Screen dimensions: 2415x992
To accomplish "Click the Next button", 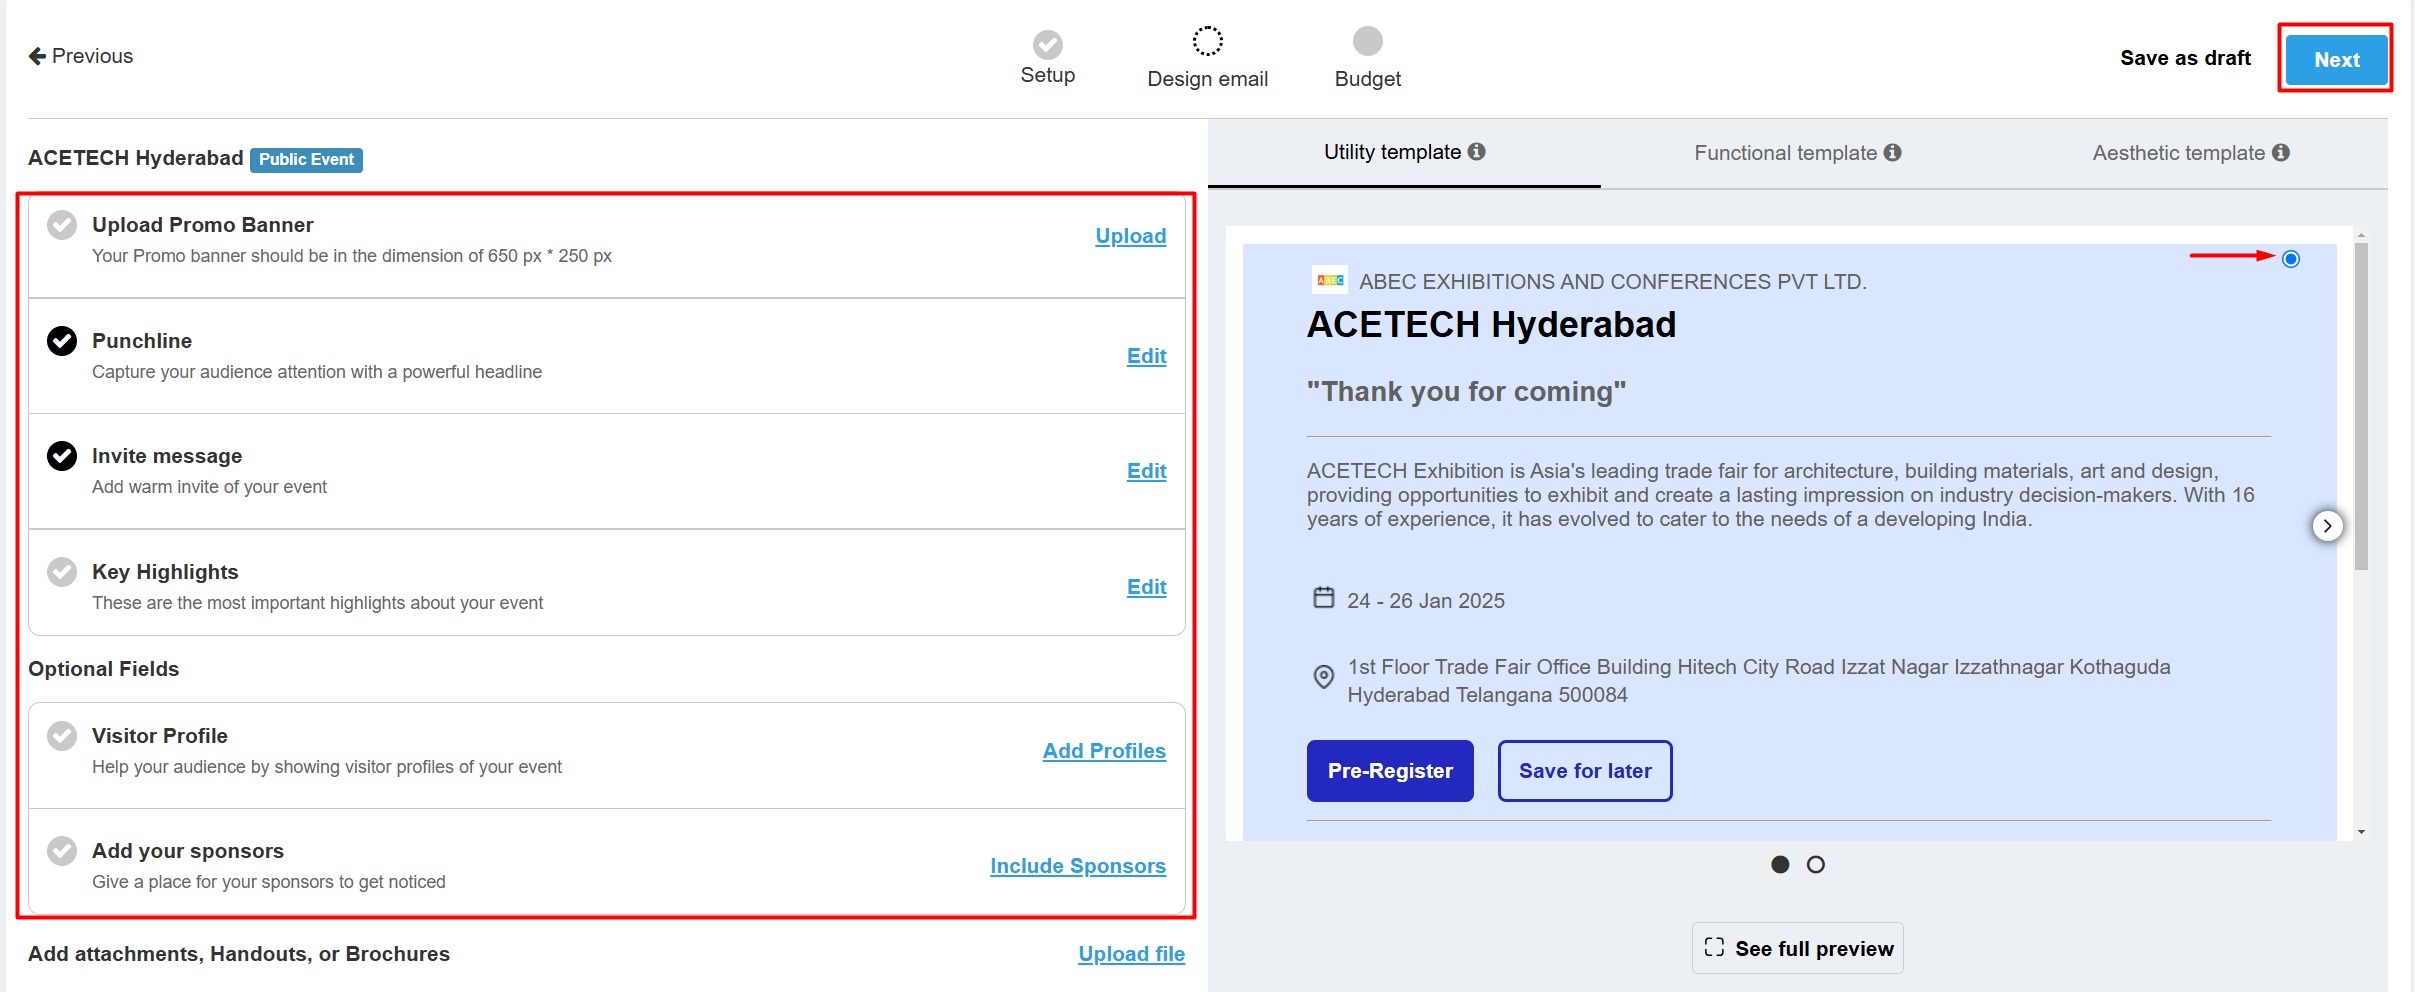I will (x=2336, y=59).
